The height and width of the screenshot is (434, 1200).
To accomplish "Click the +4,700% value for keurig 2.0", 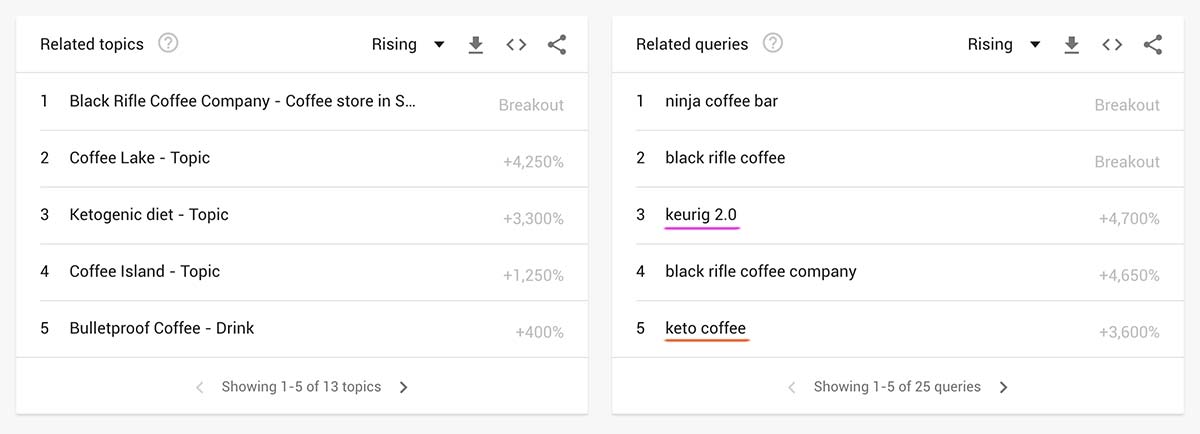I will tap(1129, 219).
